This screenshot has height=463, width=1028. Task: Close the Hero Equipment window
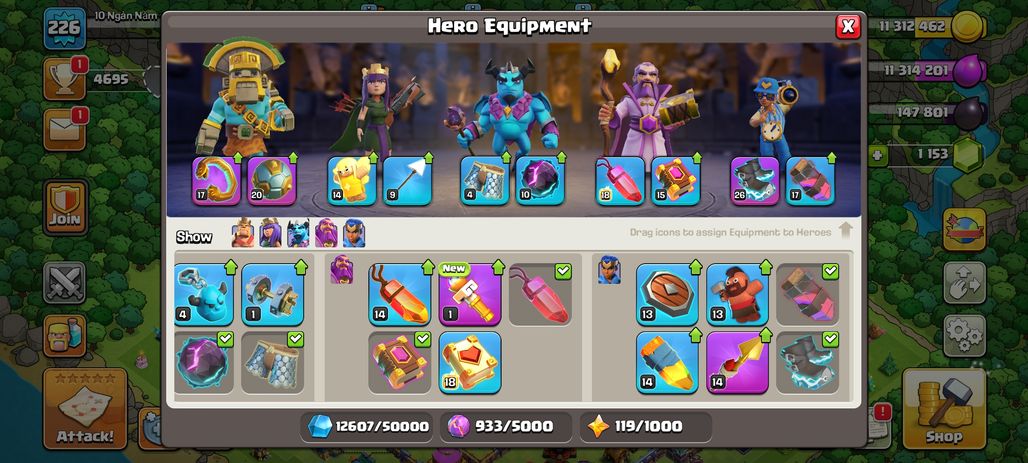[848, 26]
